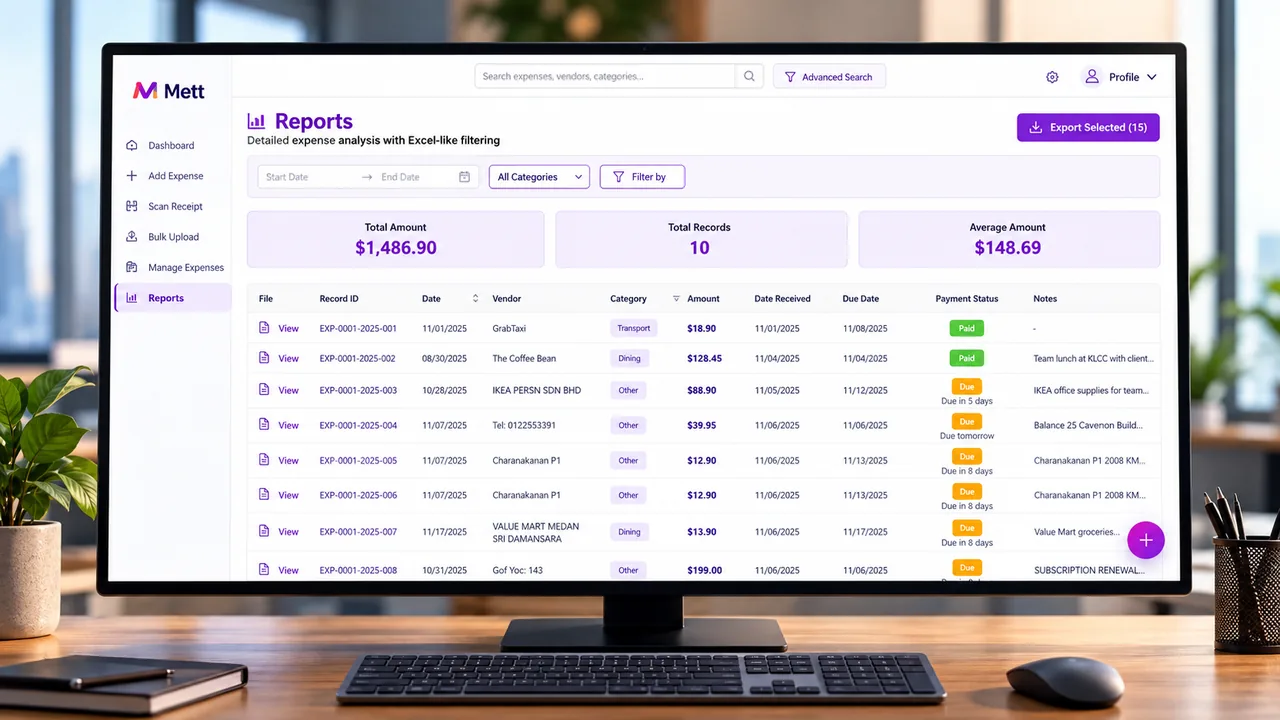Click file icon for EXP-0001-2025-002
The width and height of the screenshot is (1280, 720).
pos(264,357)
